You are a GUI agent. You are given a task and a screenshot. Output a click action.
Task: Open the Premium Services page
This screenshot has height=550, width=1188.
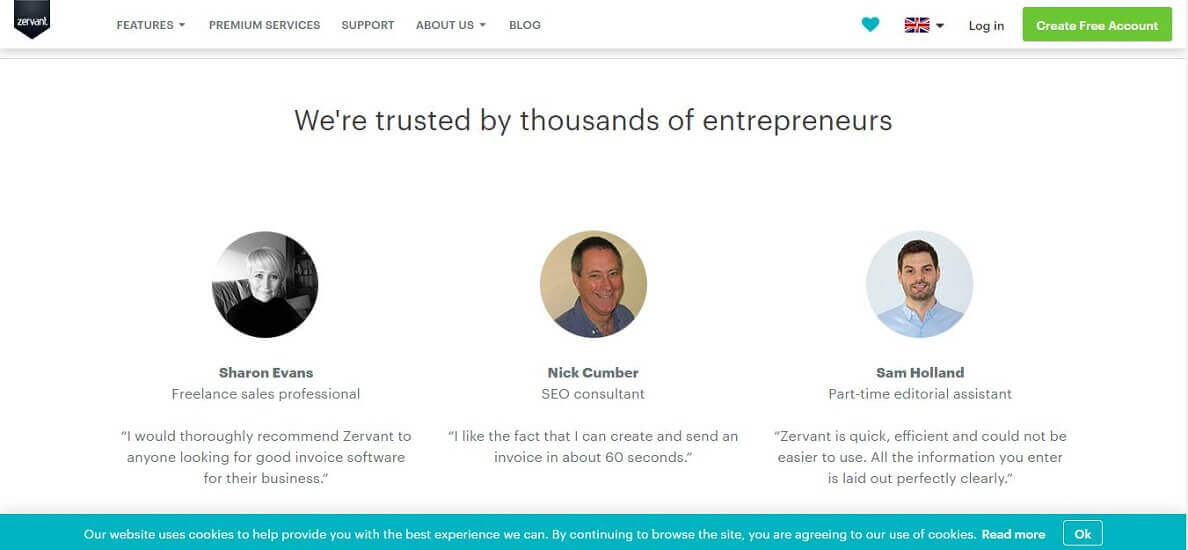click(264, 25)
